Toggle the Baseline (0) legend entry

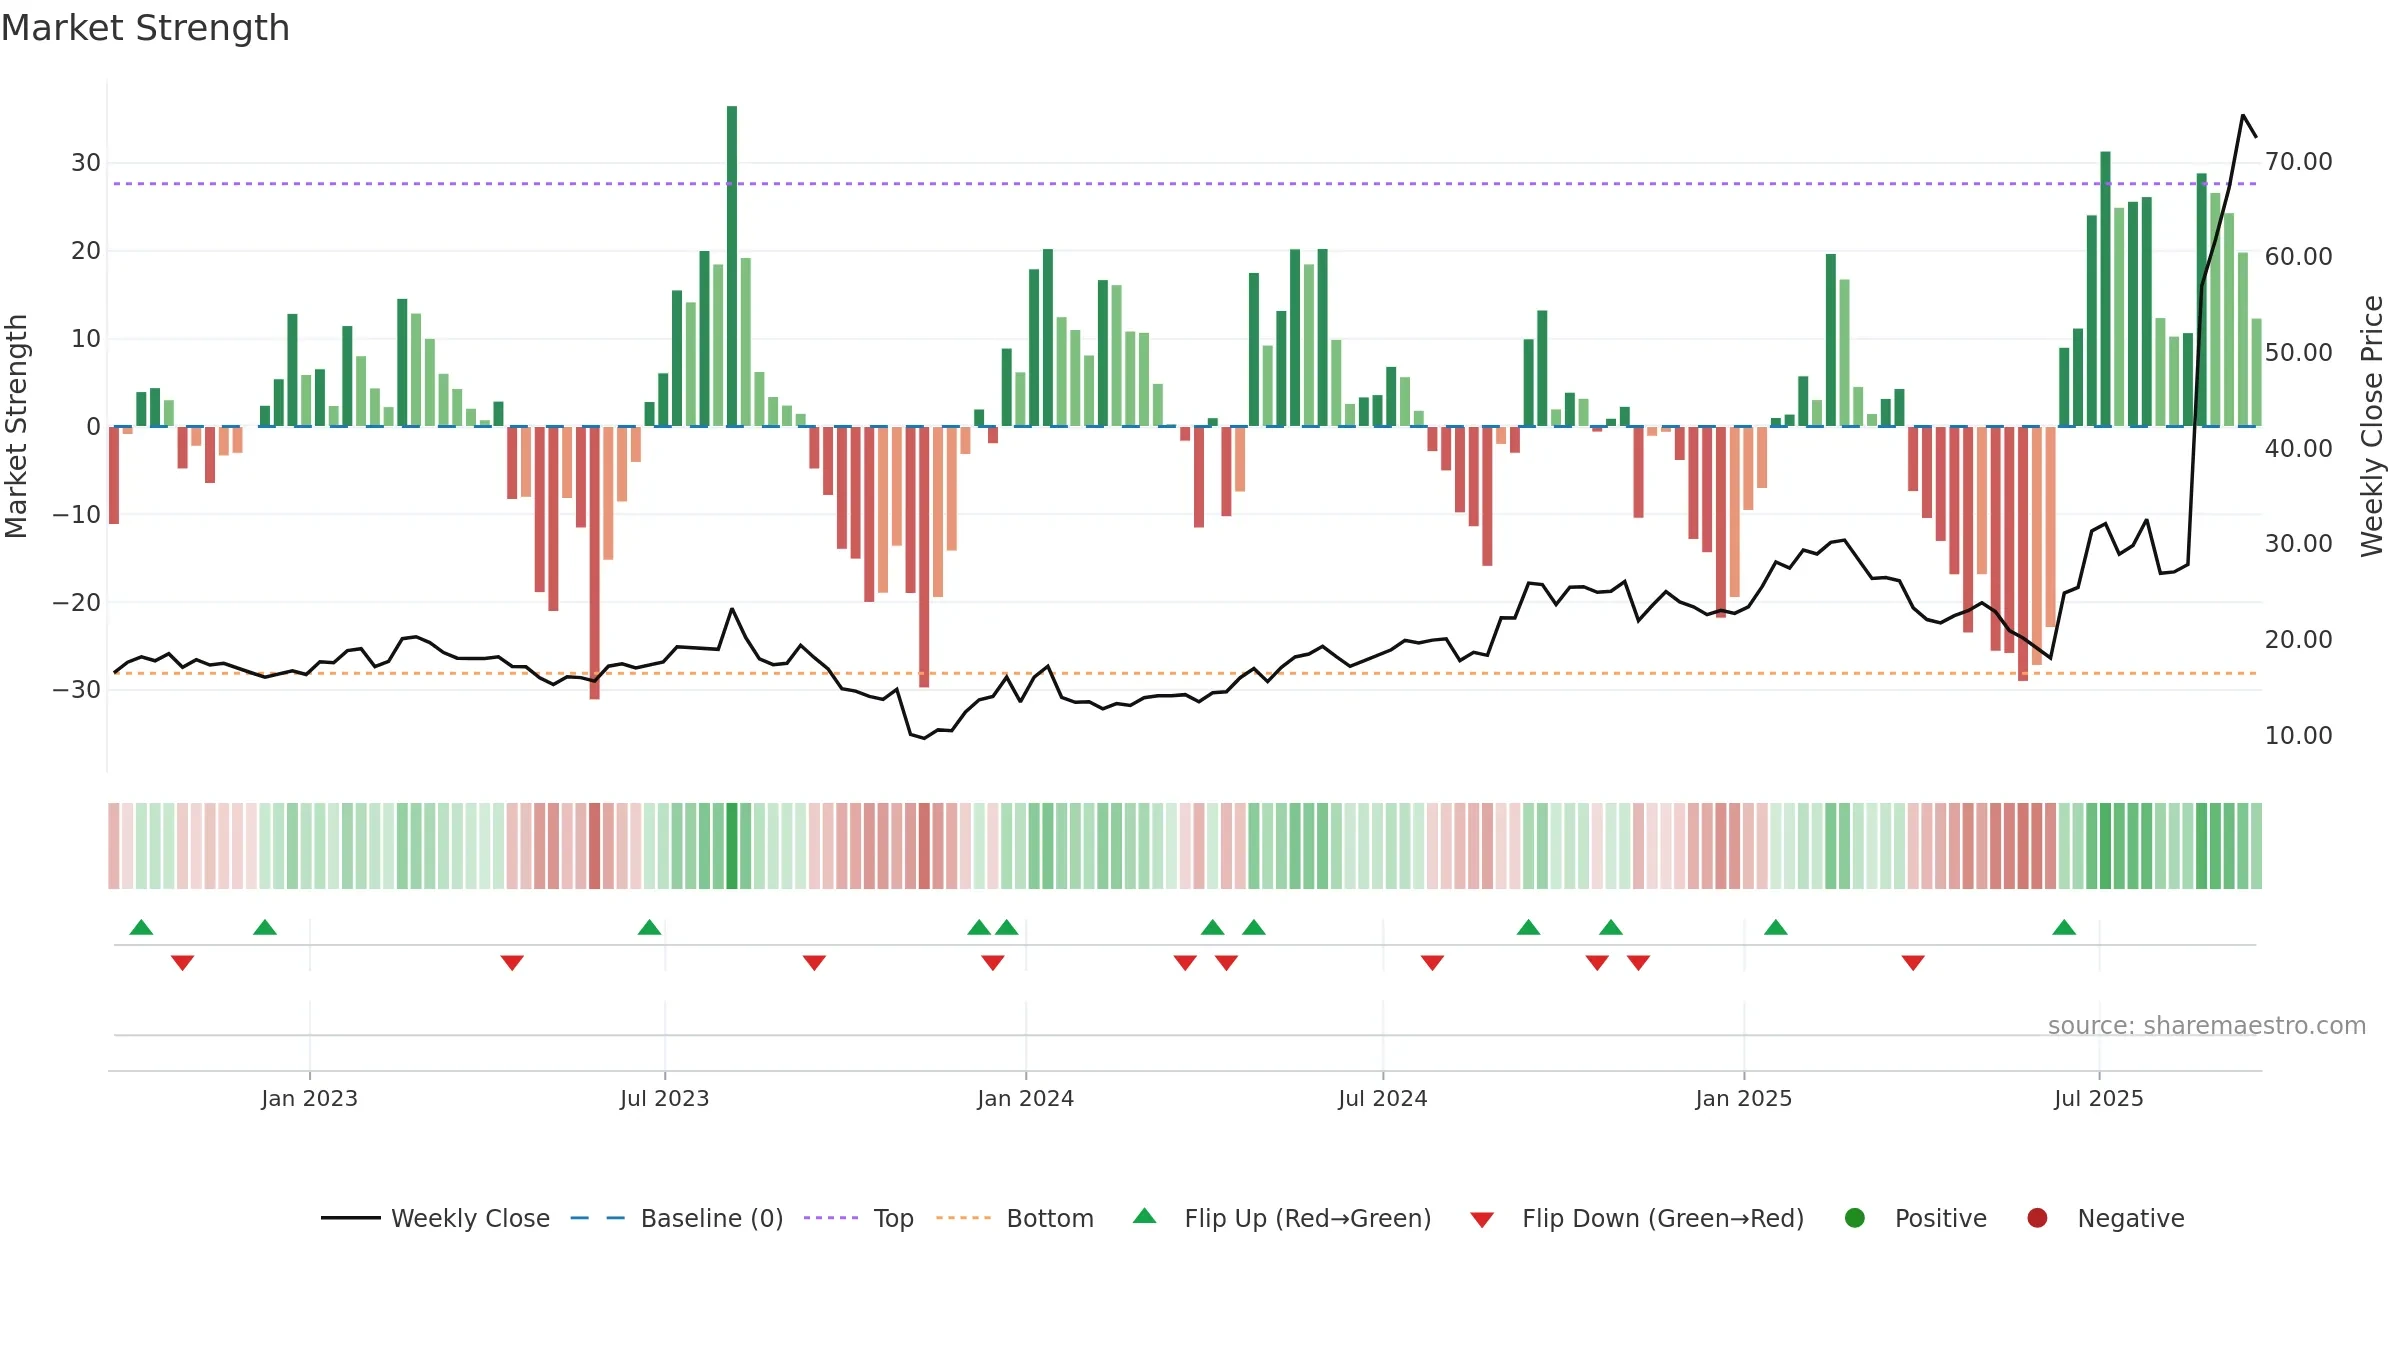coord(677,1218)
